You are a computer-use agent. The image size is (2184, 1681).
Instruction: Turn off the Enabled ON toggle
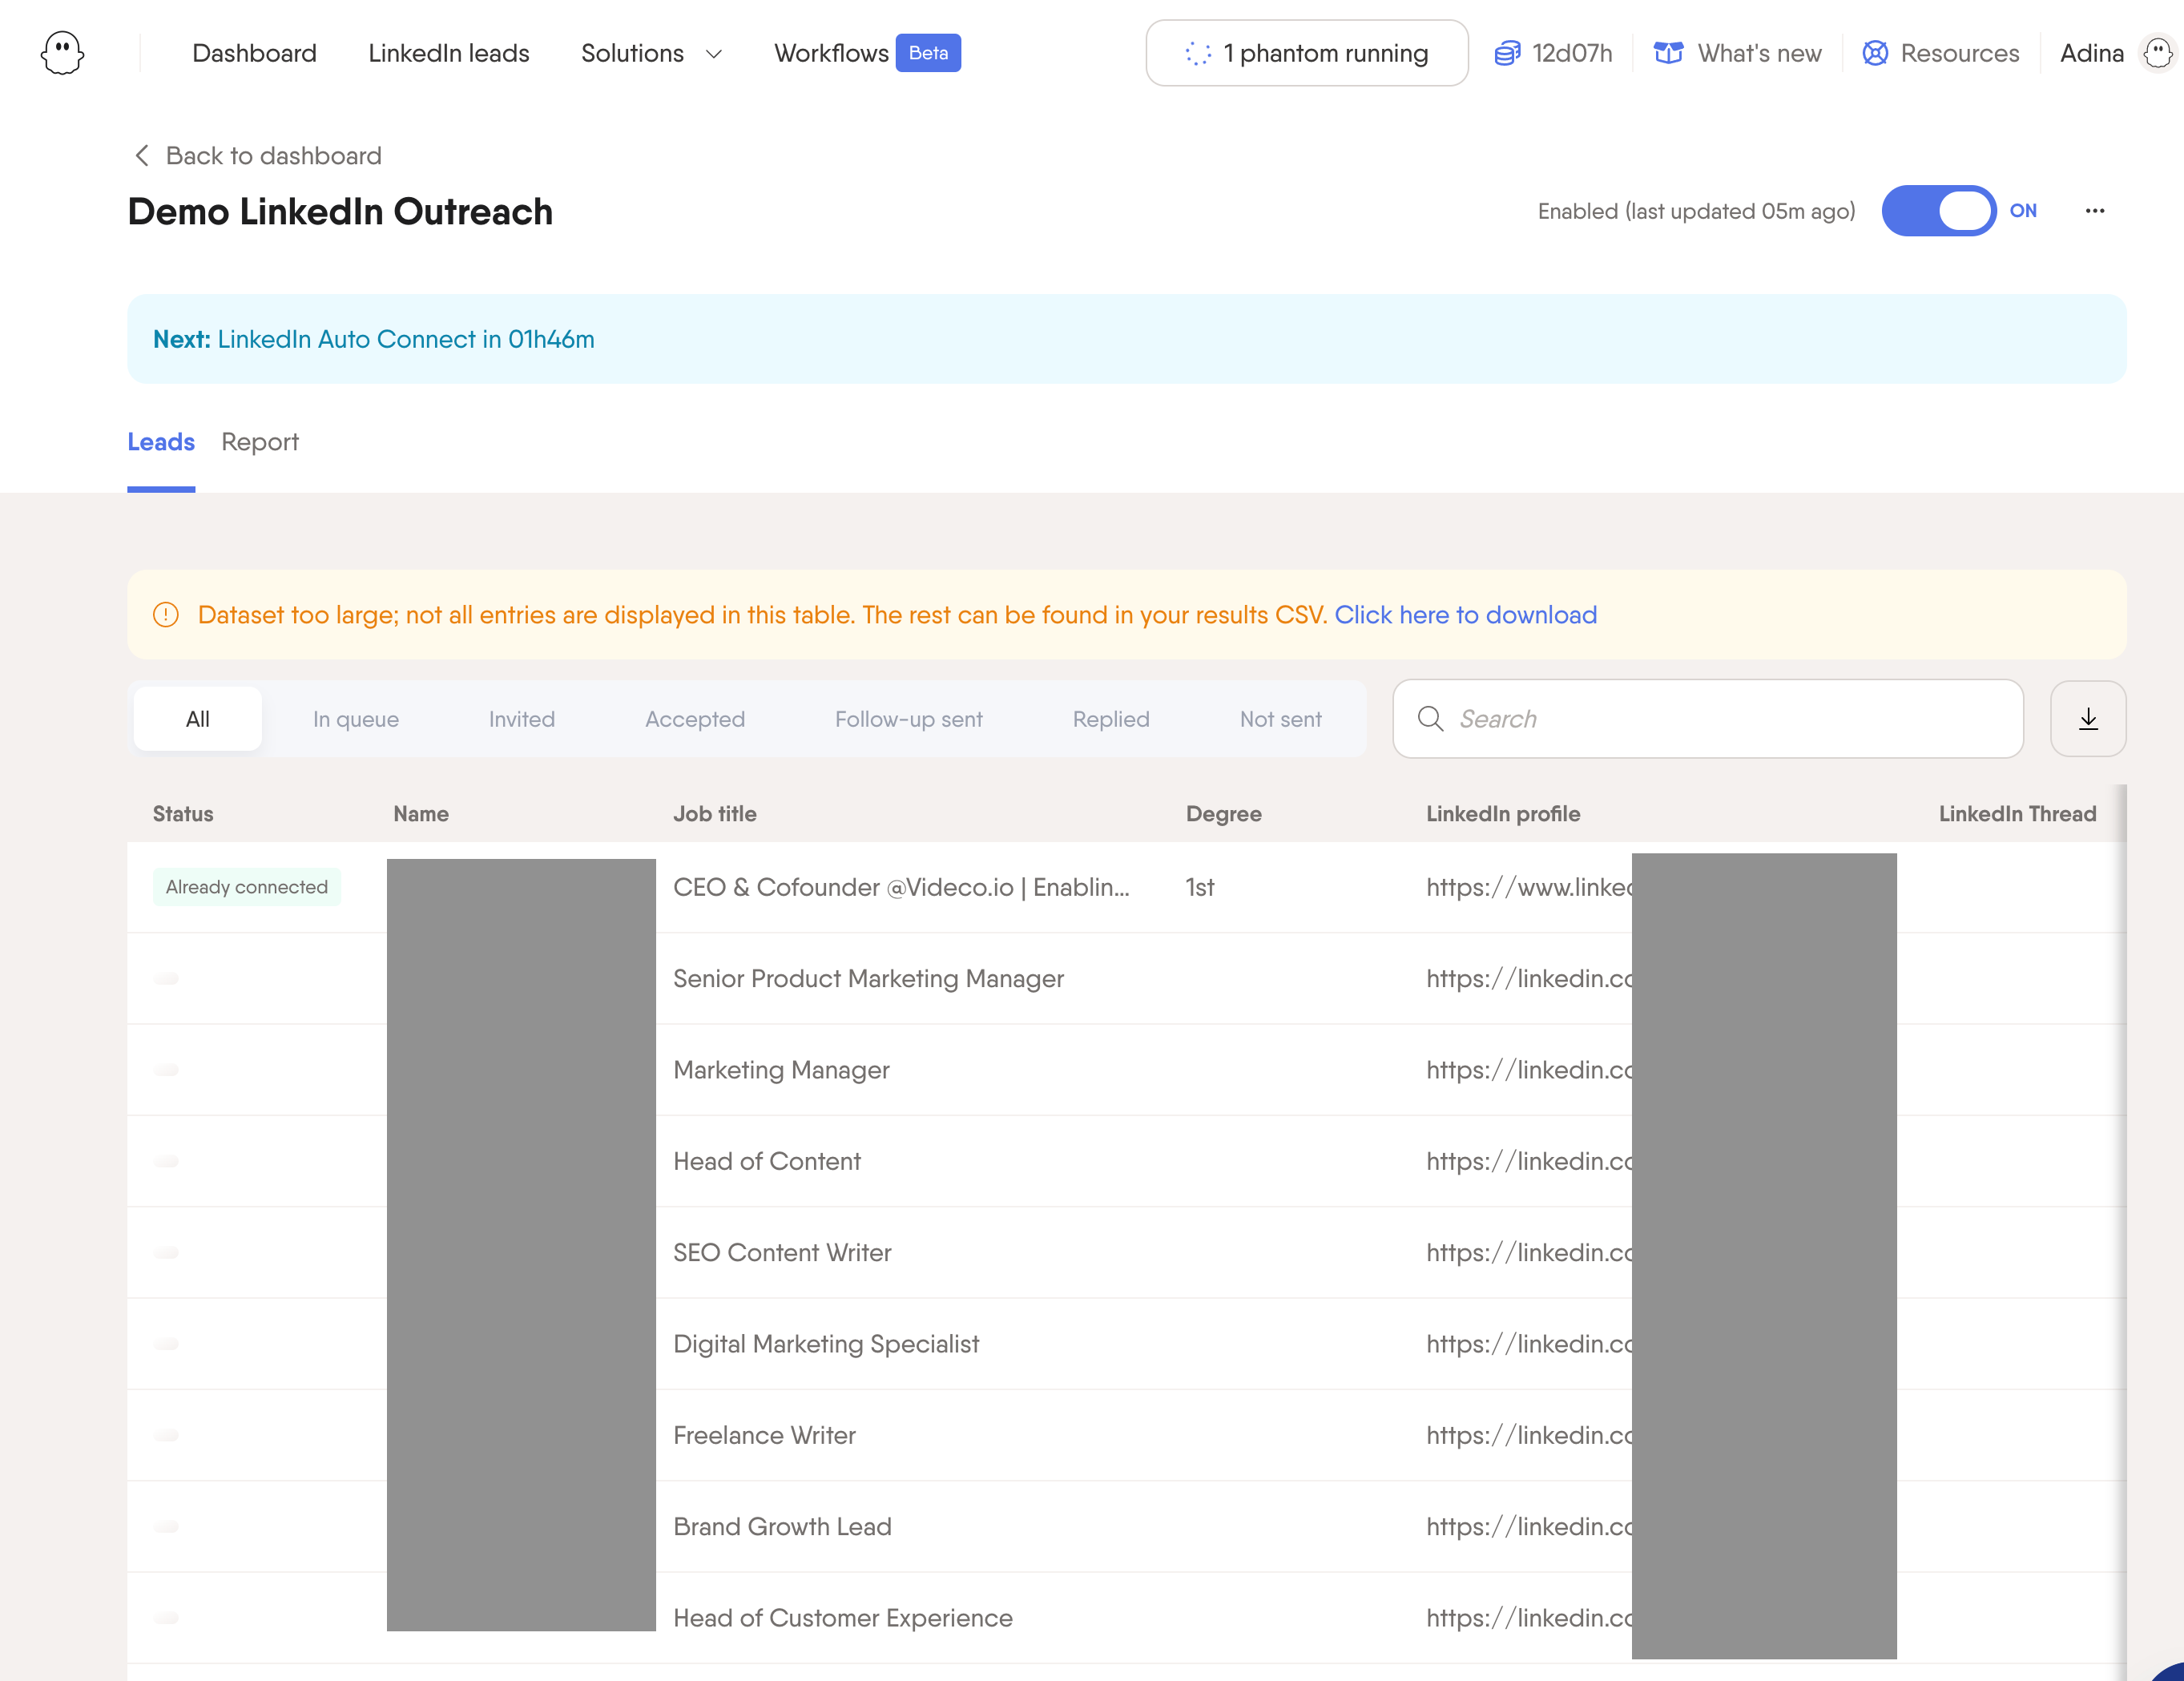[x=1938, y=211]
